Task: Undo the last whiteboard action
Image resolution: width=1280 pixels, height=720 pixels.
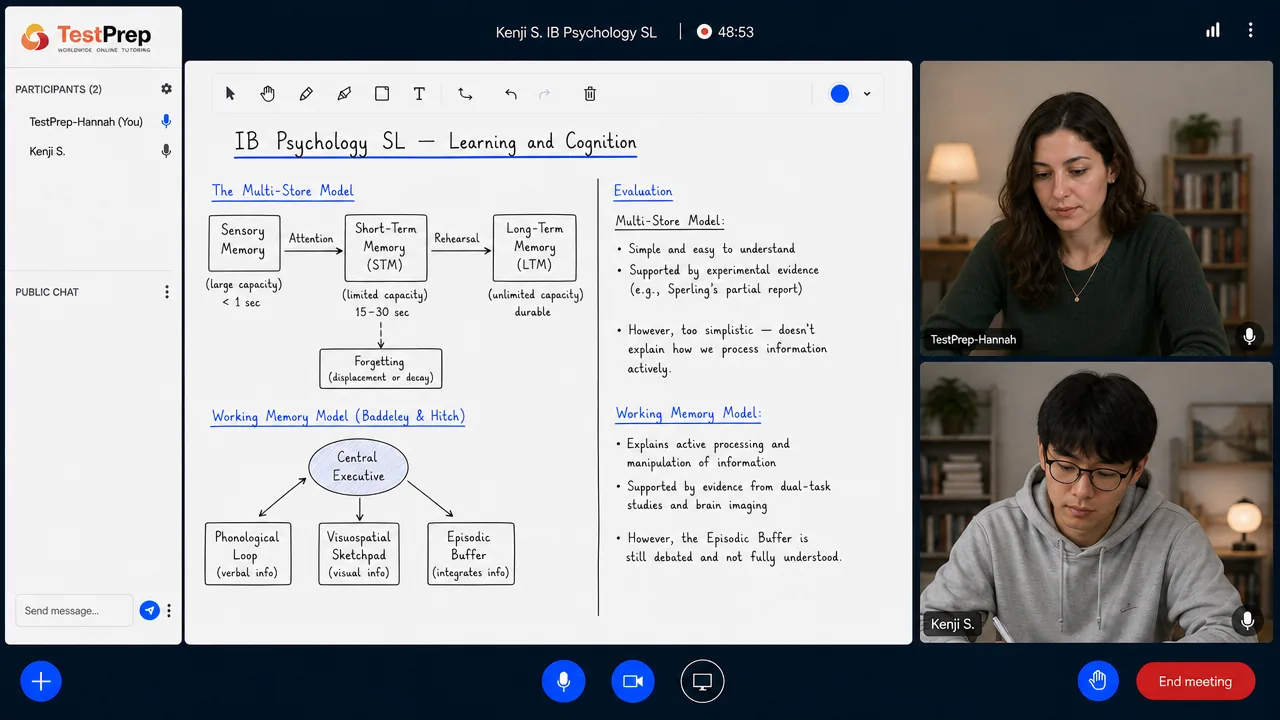Action: pyautogui.click(x=511, y=94)
